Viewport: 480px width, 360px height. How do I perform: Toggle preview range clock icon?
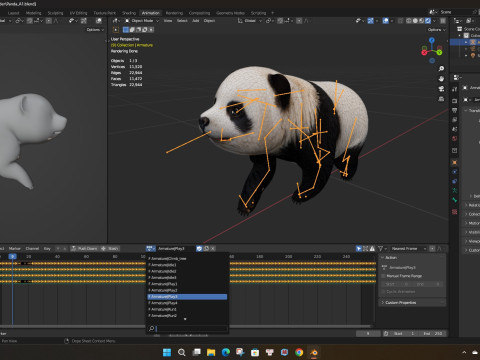(386, 333)
